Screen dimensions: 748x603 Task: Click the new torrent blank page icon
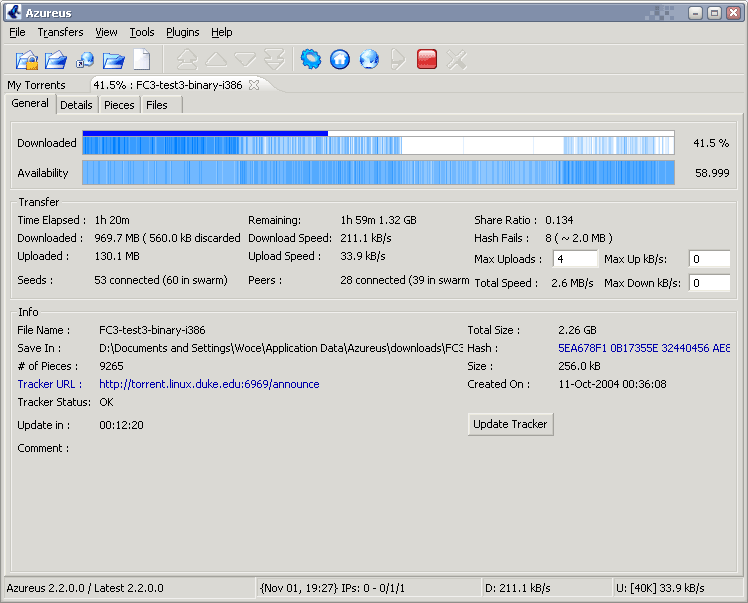142,60
